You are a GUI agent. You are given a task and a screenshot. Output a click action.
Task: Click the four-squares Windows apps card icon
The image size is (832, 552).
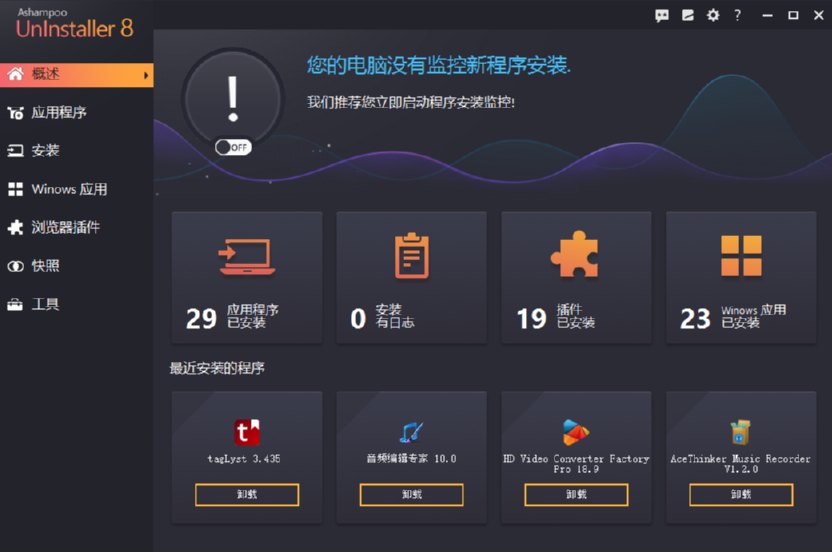point(741,256)
